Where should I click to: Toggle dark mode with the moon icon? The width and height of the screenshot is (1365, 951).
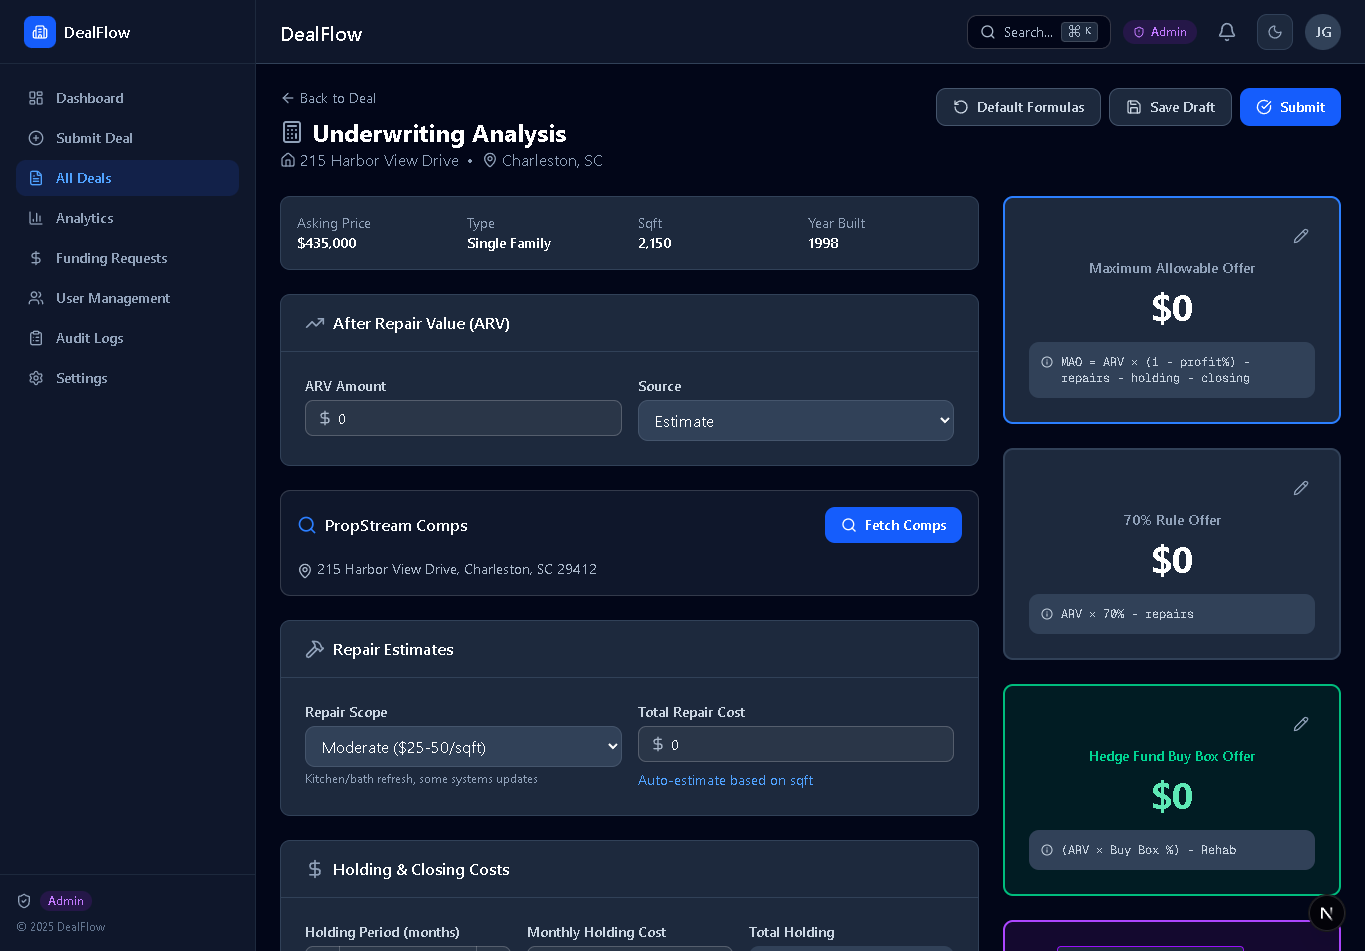coord(1274,32)
